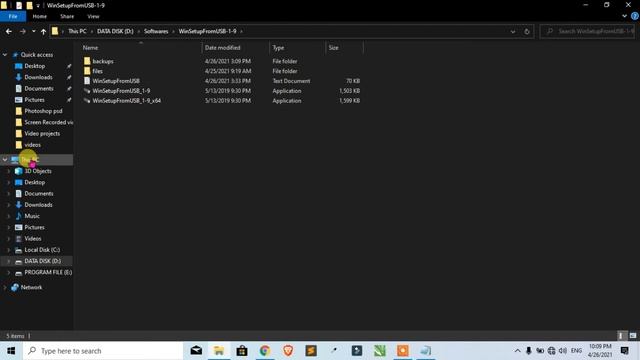
Task: Launch Brave browser from the taskbar
Action: coord(288,351)
